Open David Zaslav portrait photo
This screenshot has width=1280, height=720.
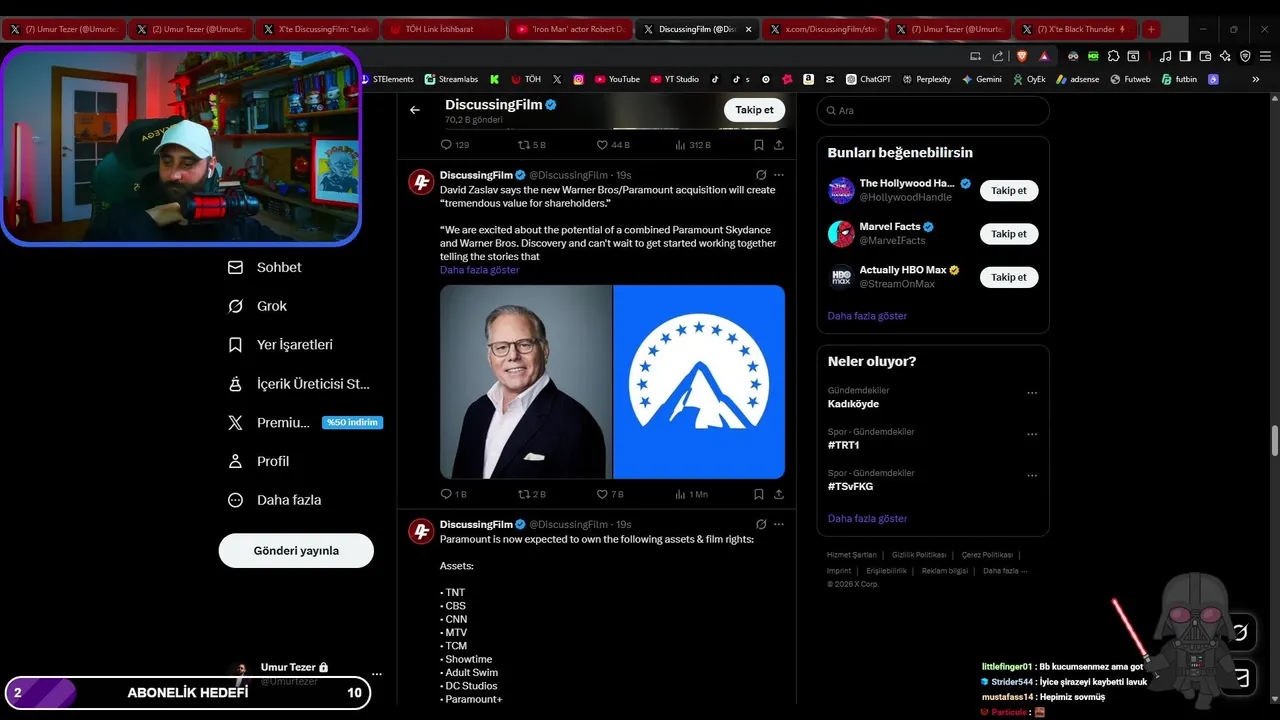pyautogui.click(x=526, y=382)
